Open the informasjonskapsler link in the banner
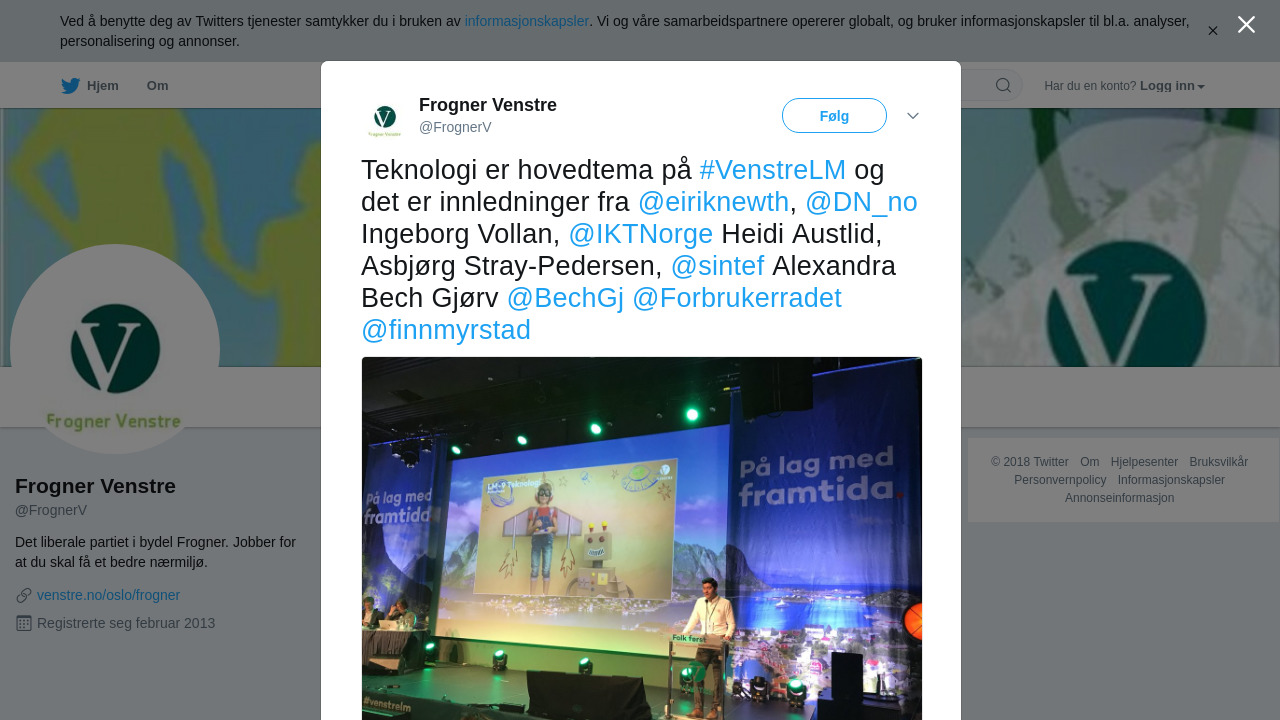 (527, 21)
